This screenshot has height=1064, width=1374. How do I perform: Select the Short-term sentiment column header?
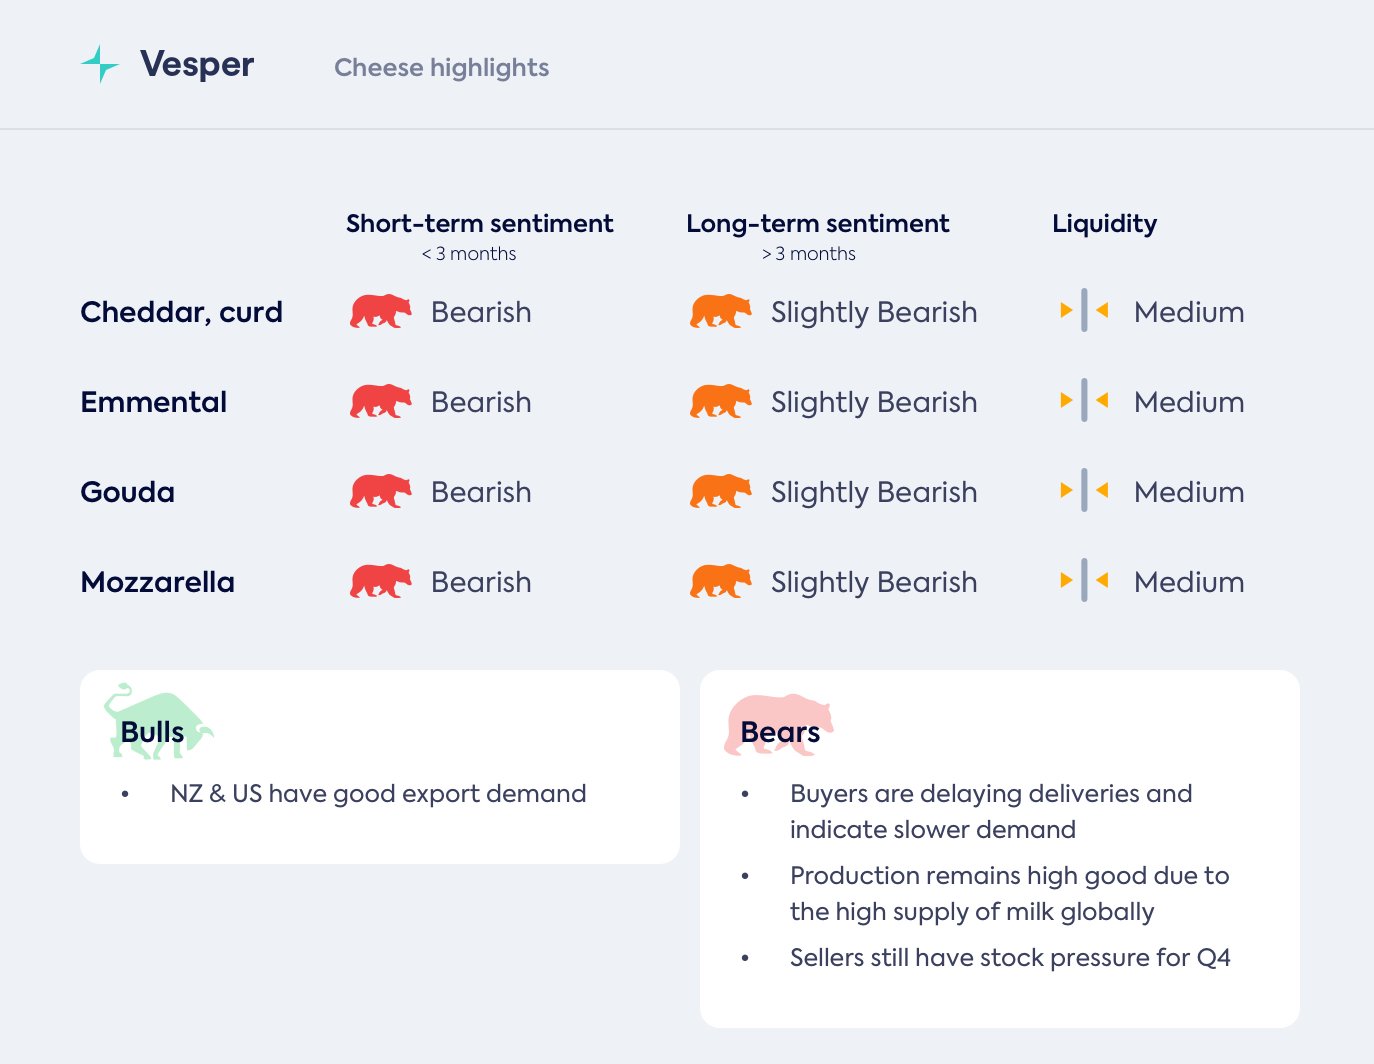[479, 224]
